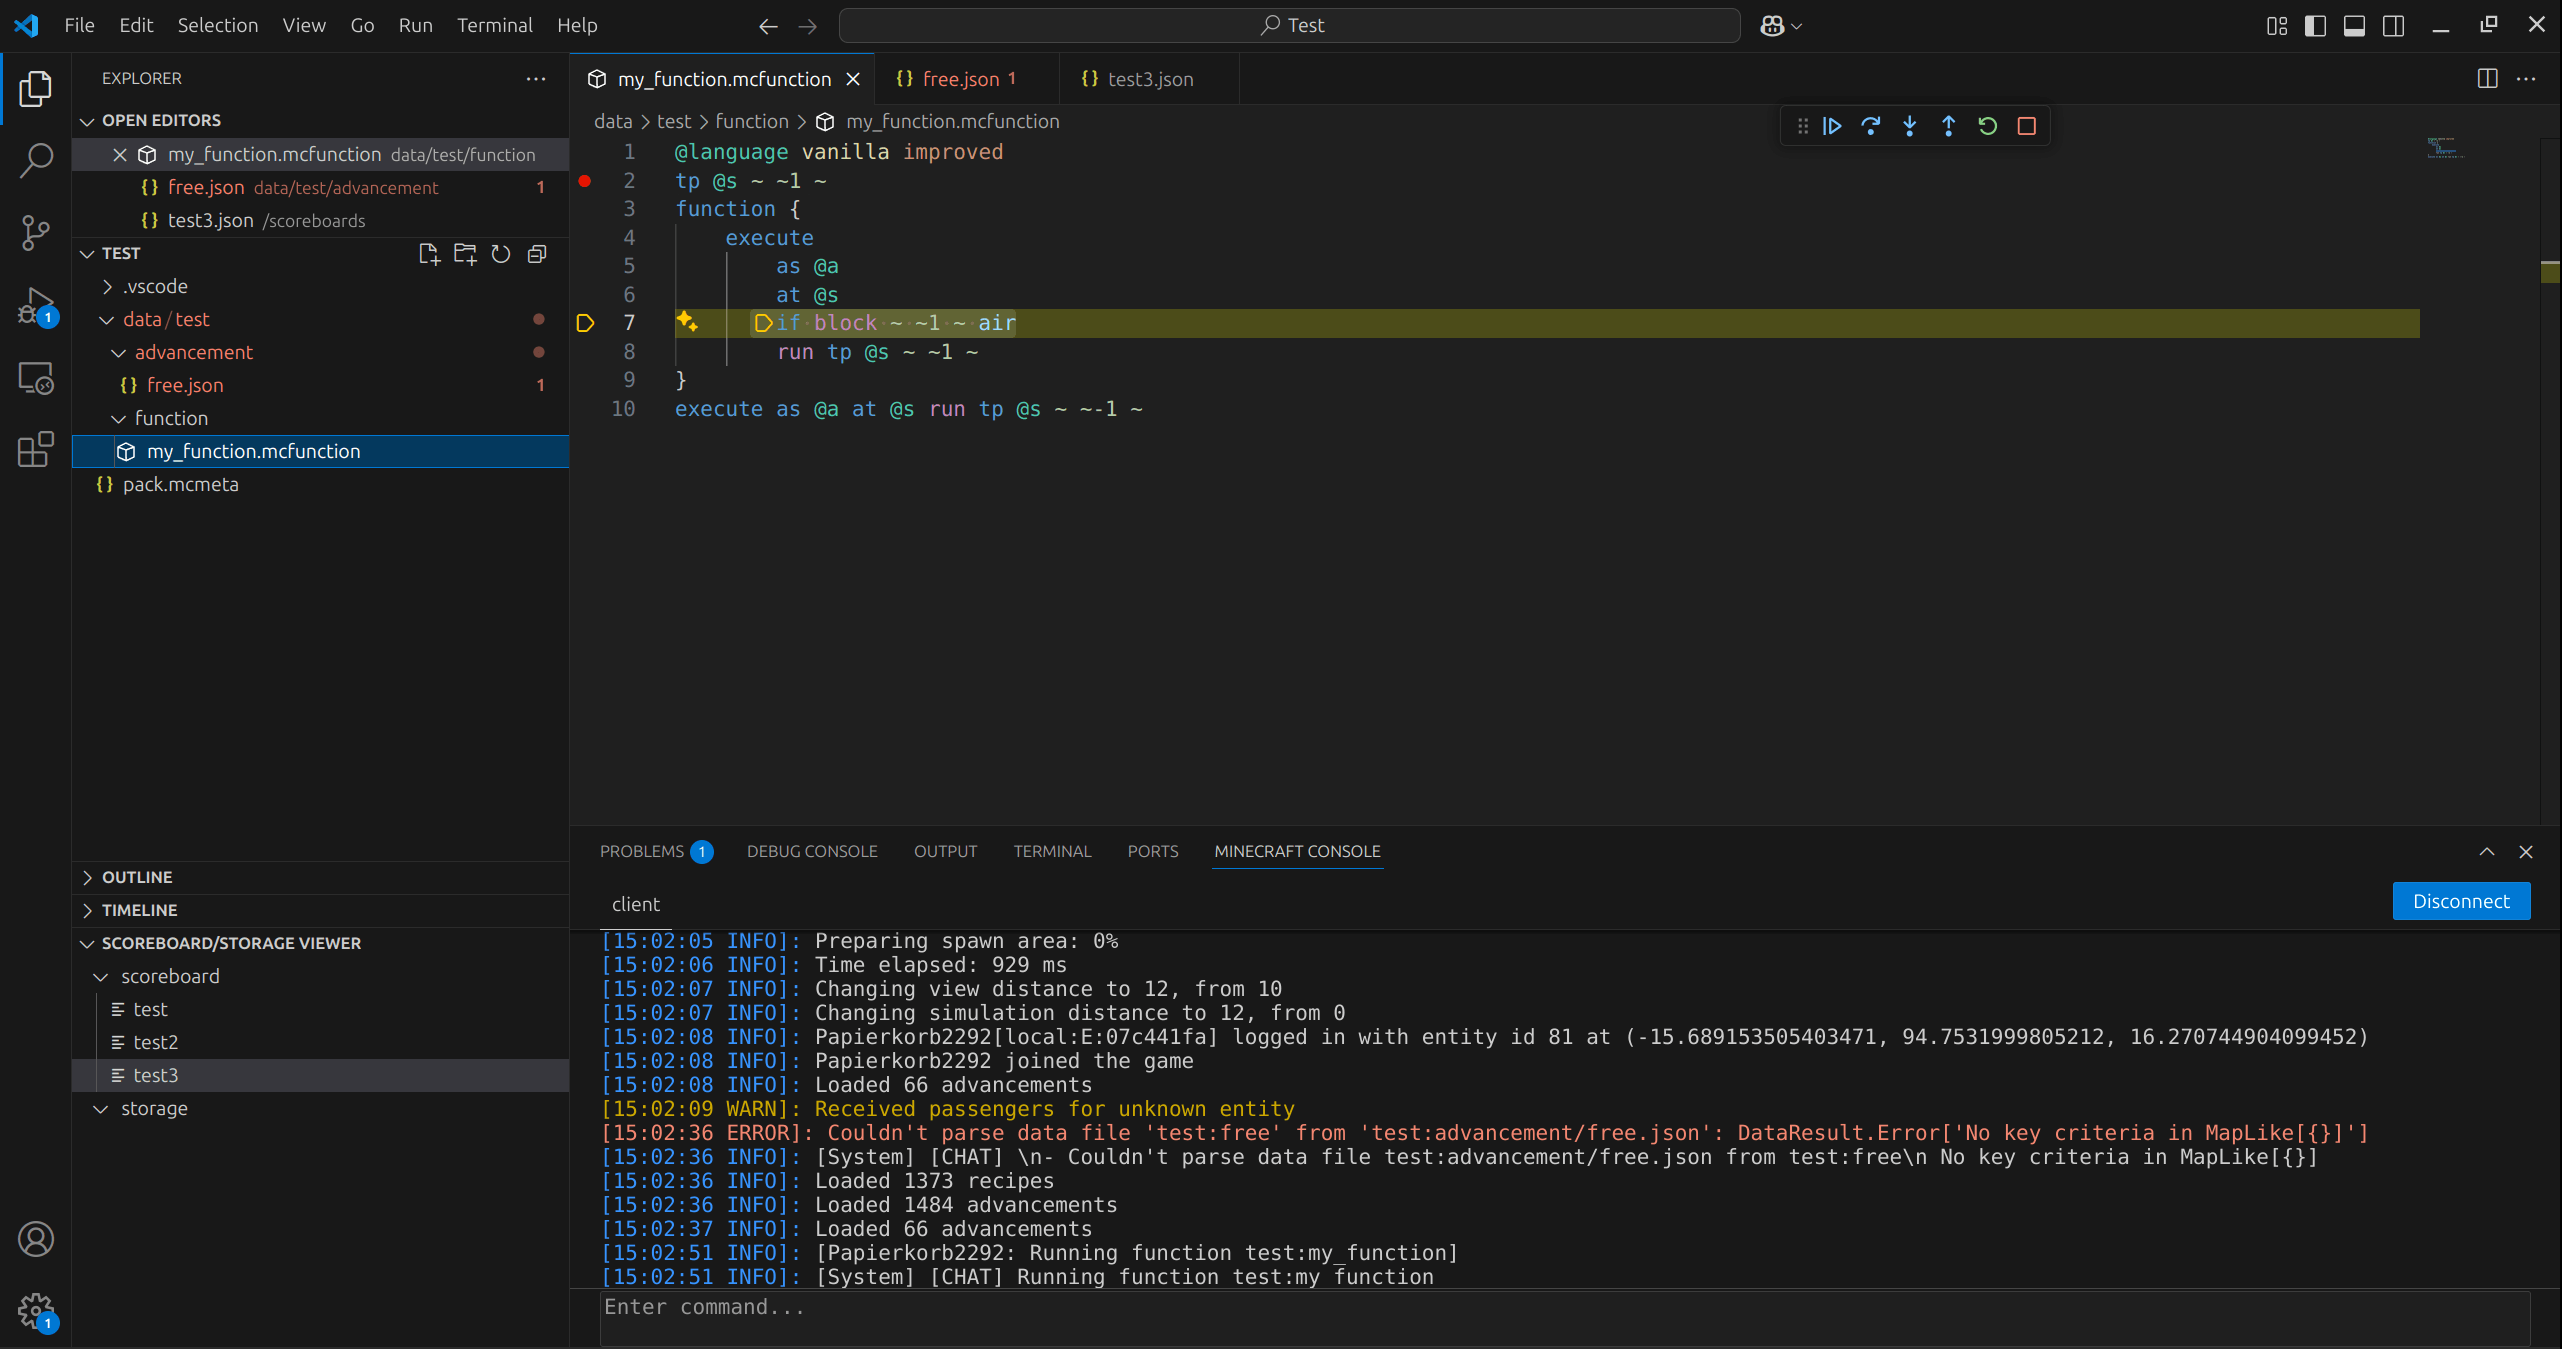Click the debug Step Over icon
This screenshot has width=2562, height=1349.
click(1870, 126)
